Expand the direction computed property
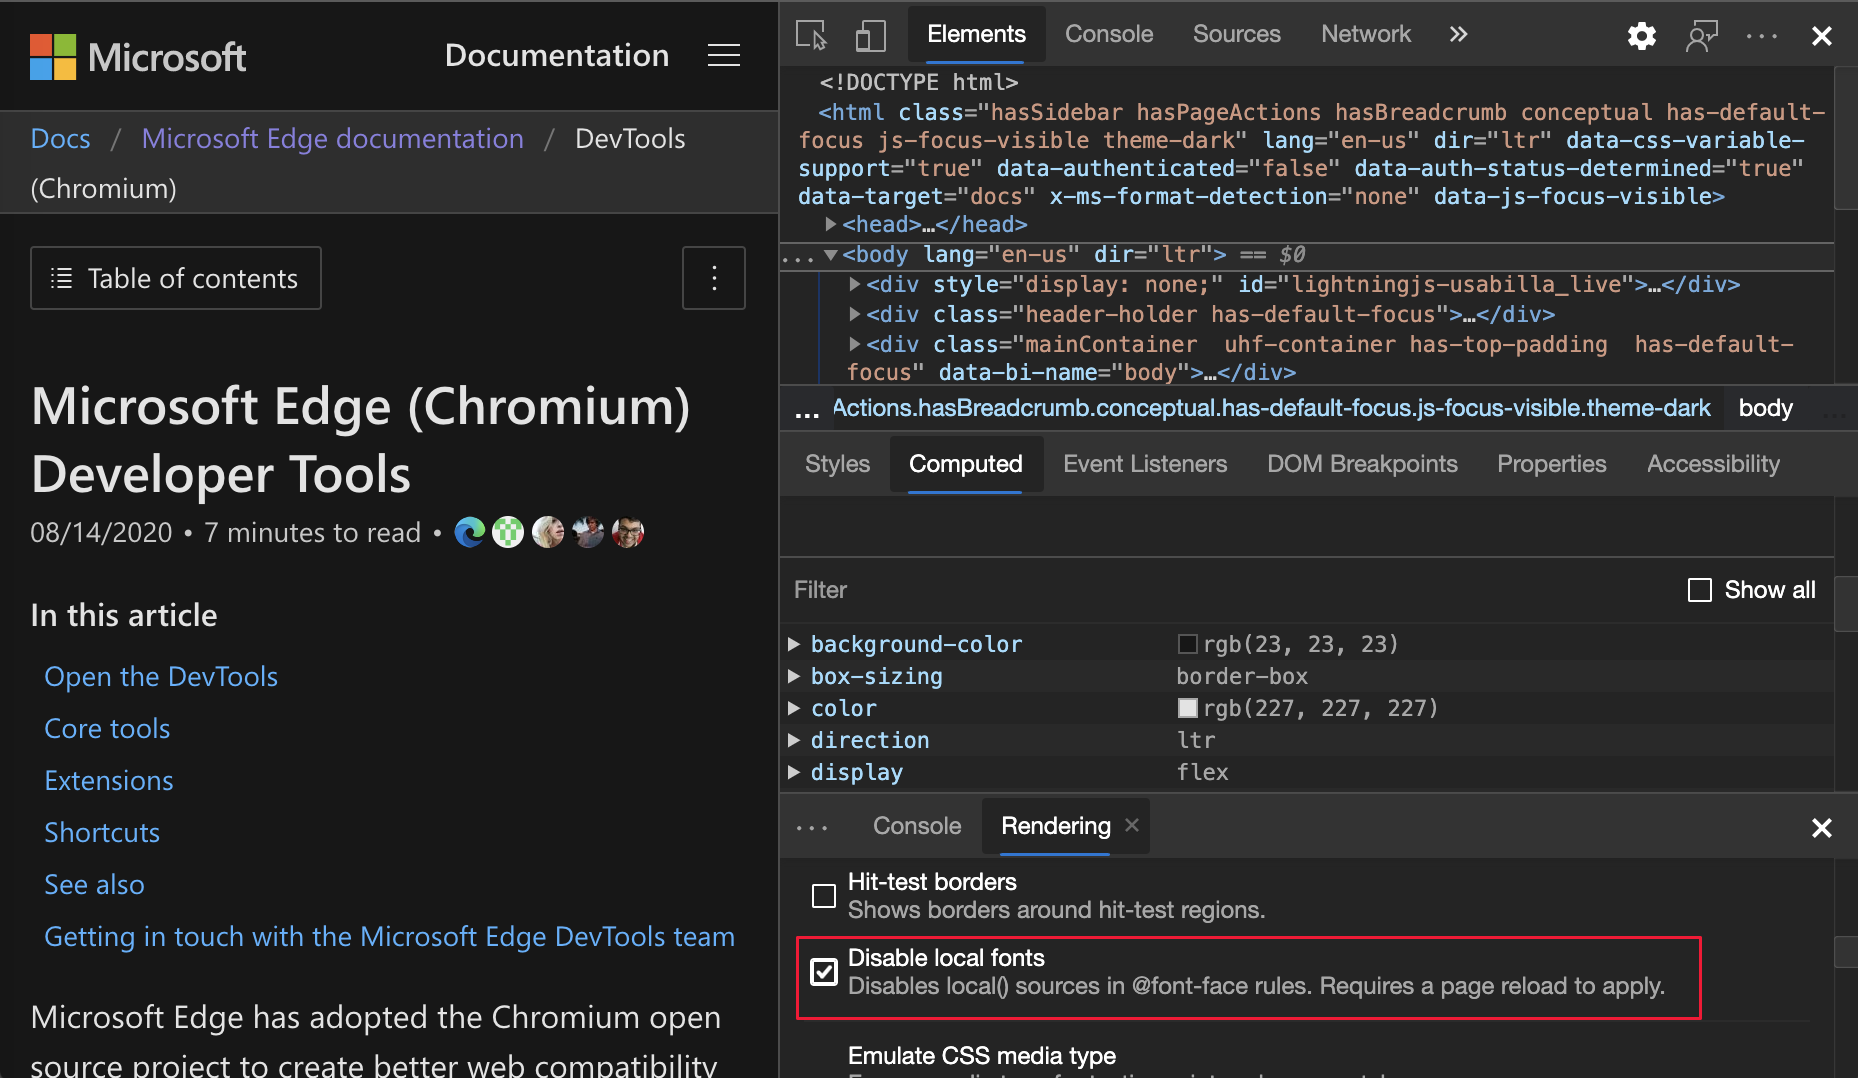The width and height of the screenshot is (1858, 1078). point(794,740)
